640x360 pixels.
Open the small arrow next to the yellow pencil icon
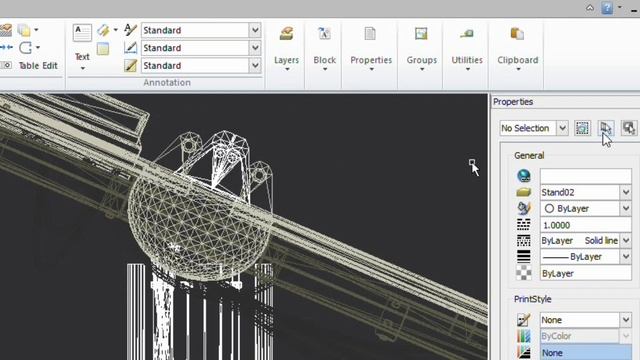tap(116, 30)
